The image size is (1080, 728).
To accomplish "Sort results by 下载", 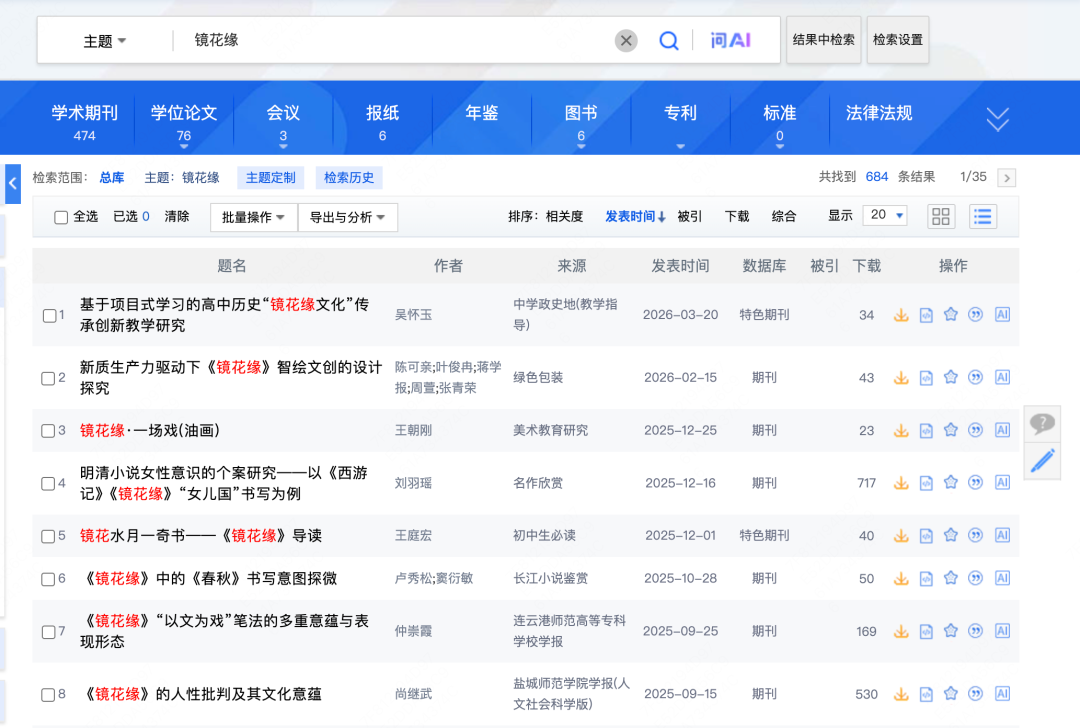I will click(736, 217).
